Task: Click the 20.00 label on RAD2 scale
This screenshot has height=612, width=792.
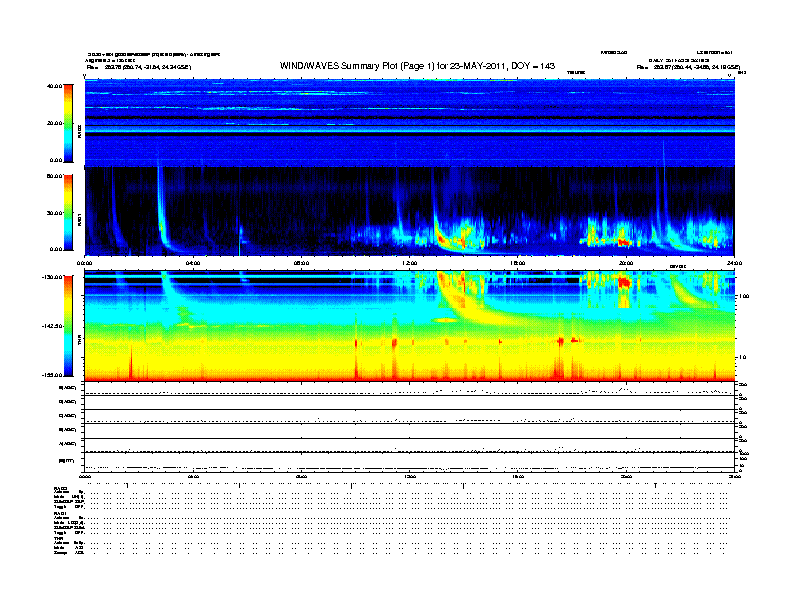Action: click(x=54, y=123)
